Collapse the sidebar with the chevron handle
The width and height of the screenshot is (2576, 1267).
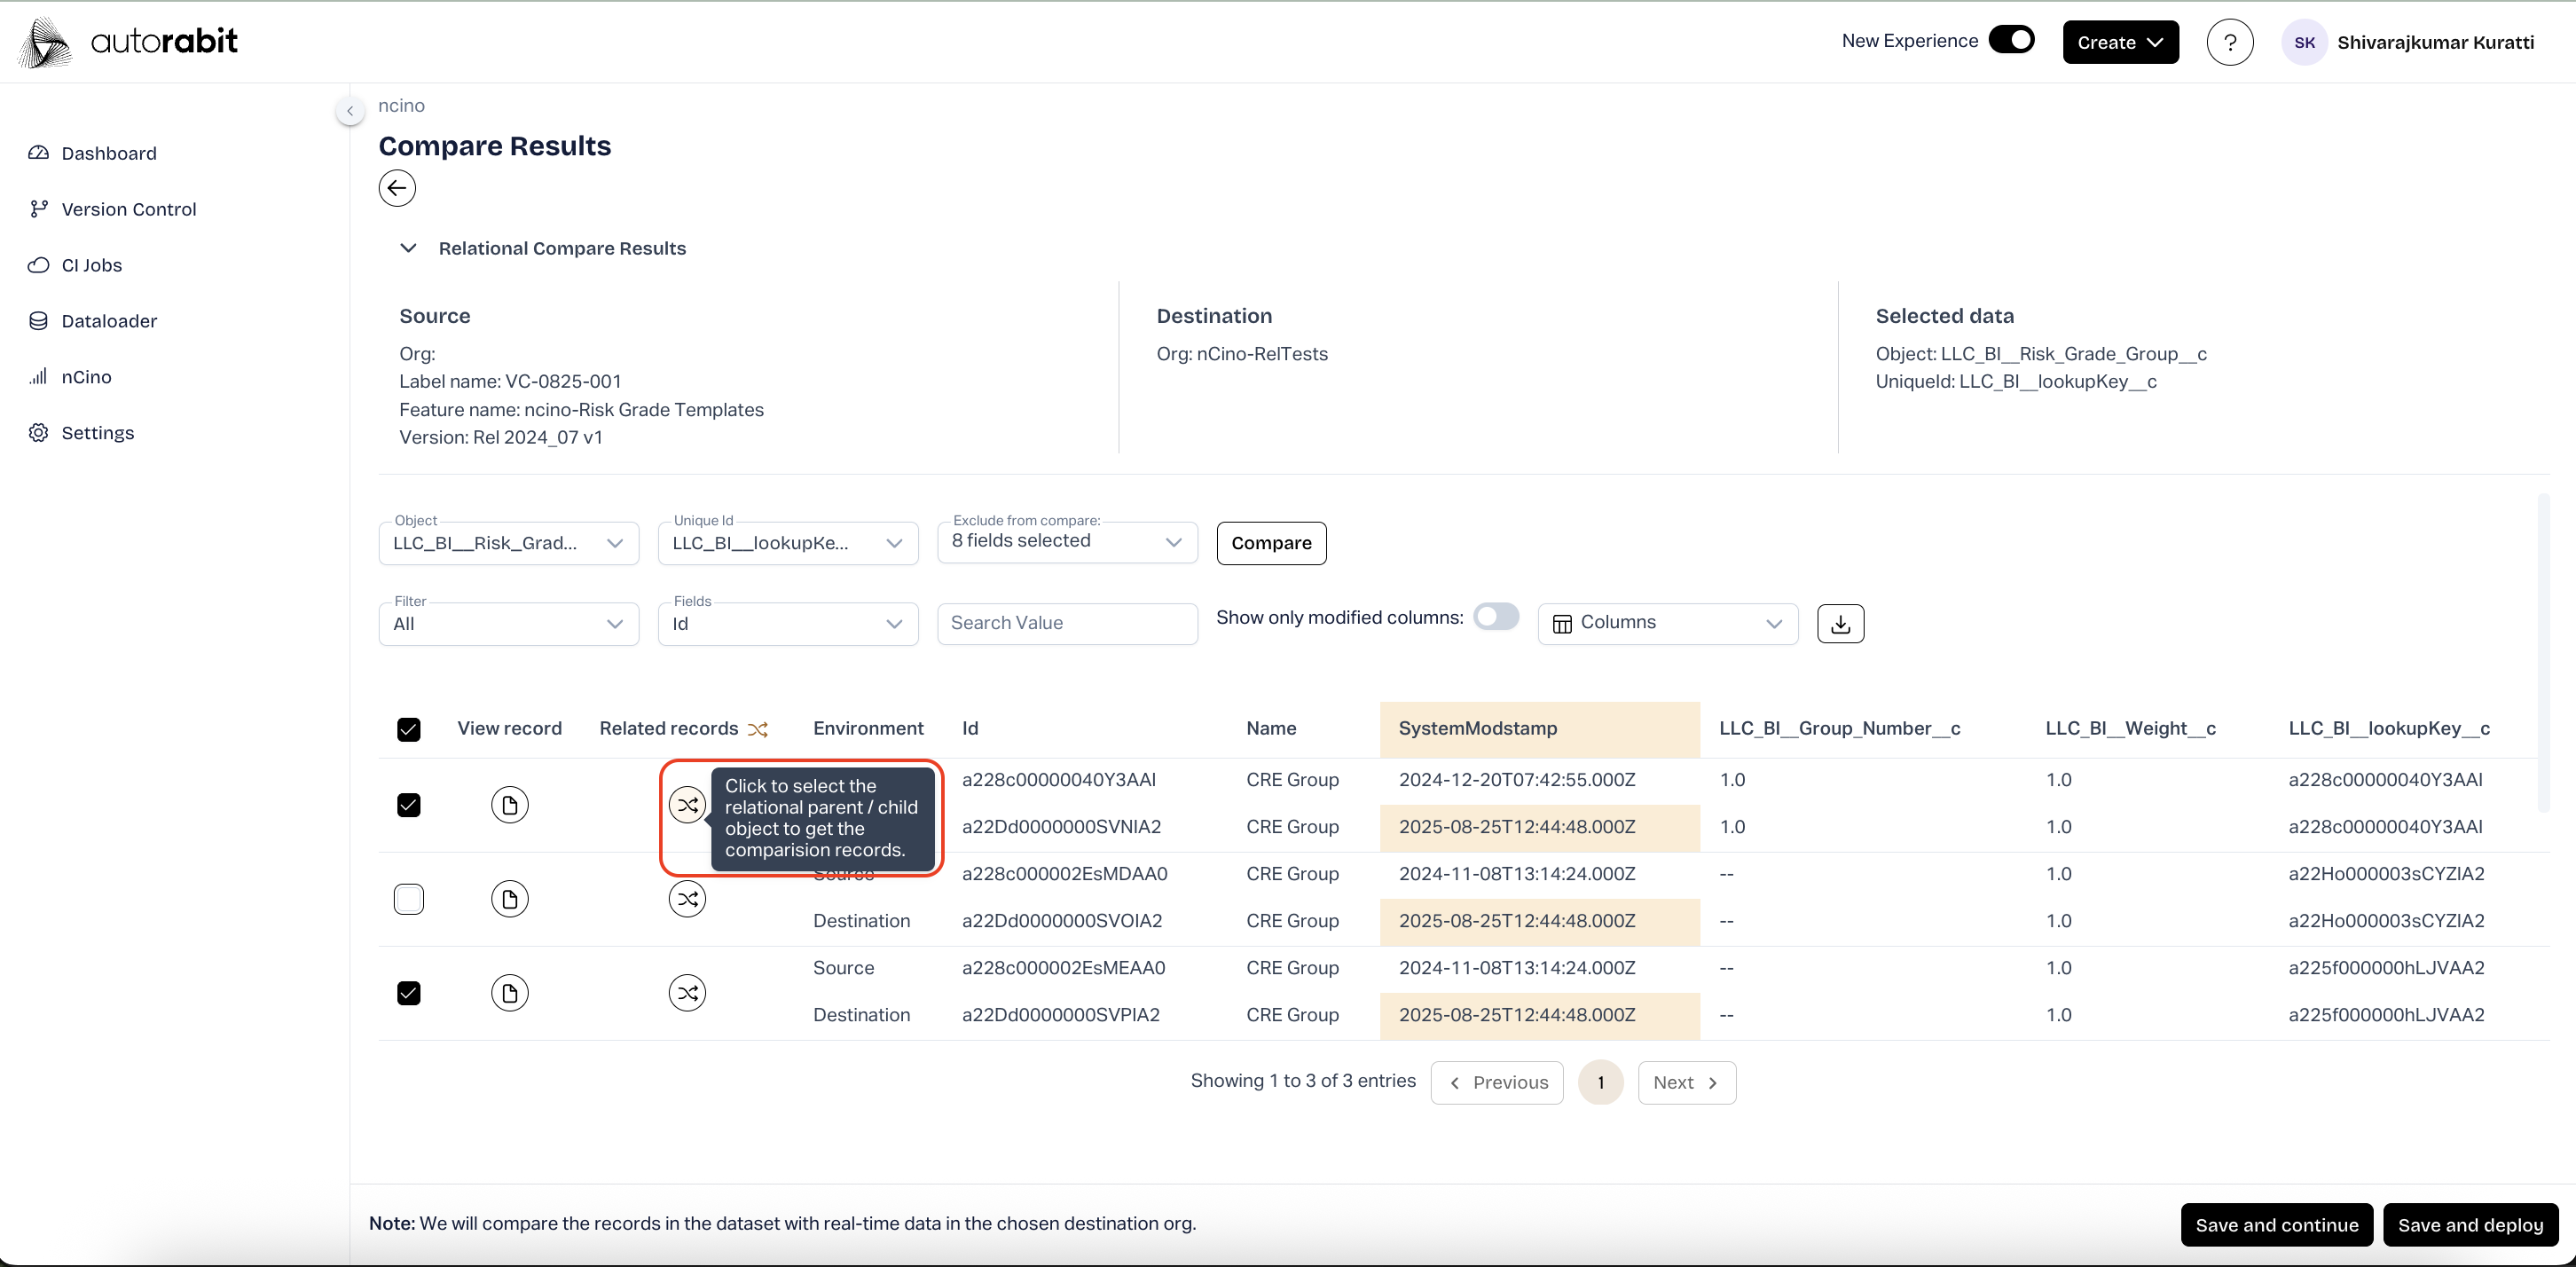[x=350, y=110]
